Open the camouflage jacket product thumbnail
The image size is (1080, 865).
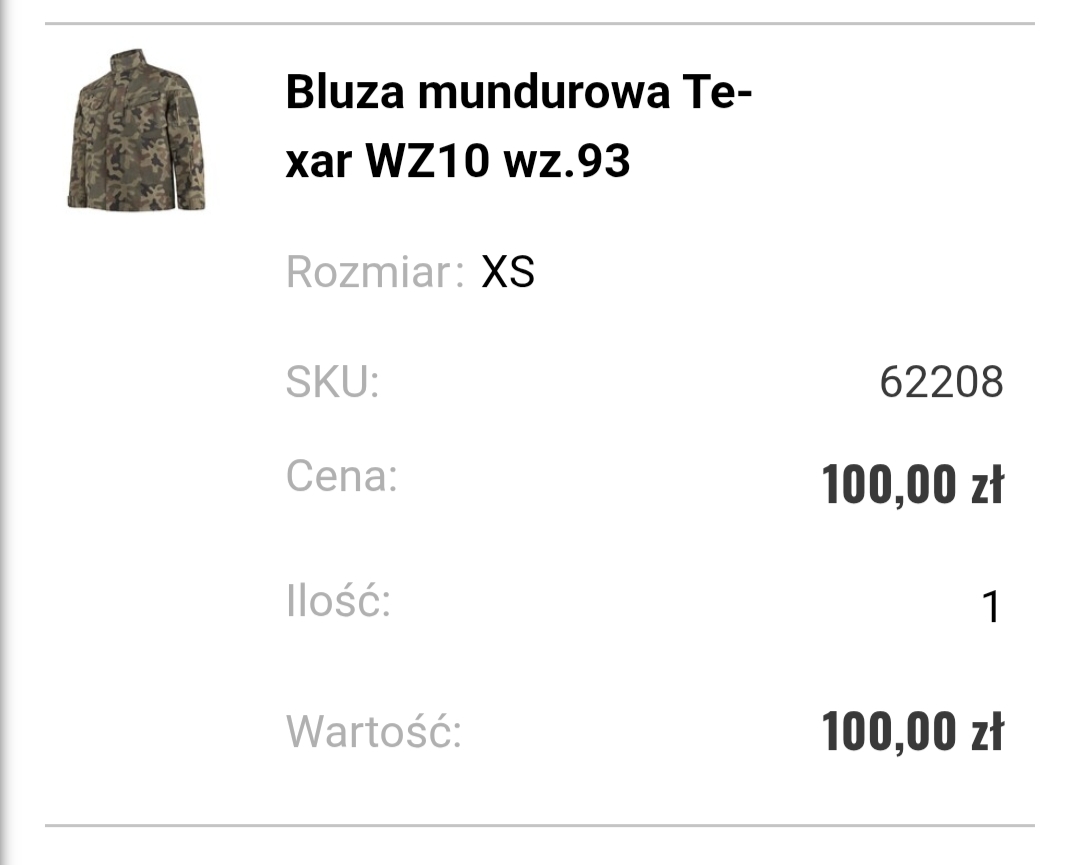point(136,129)
